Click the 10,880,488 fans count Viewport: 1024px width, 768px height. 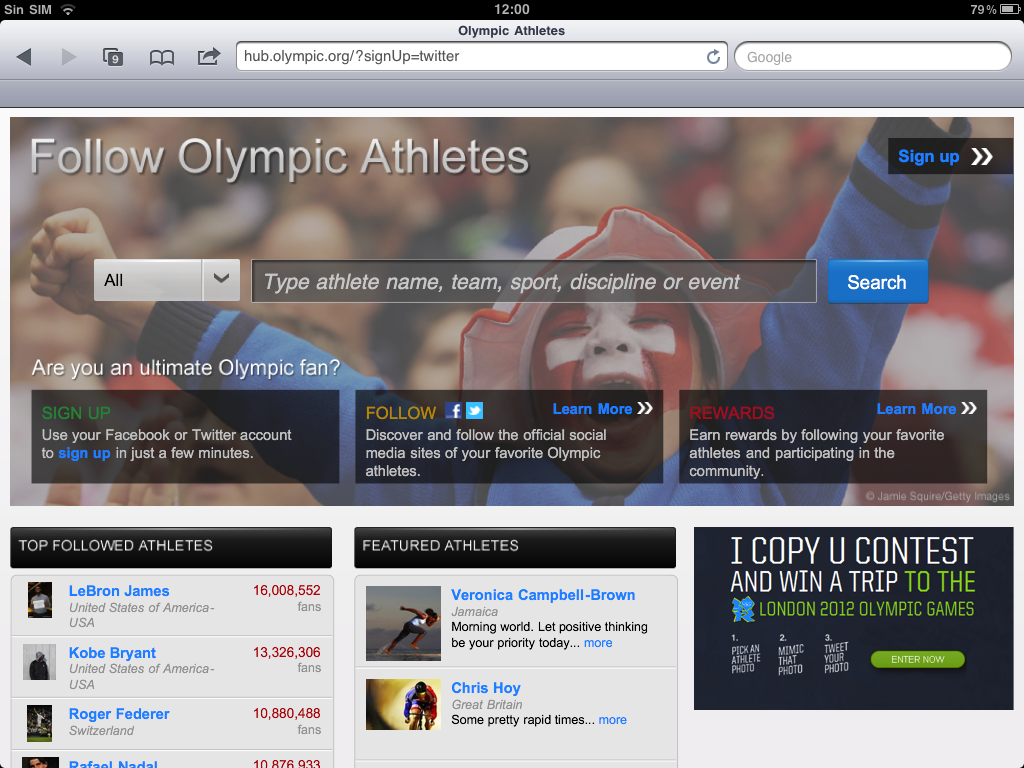pyautogui.click(x=287, y=713)
